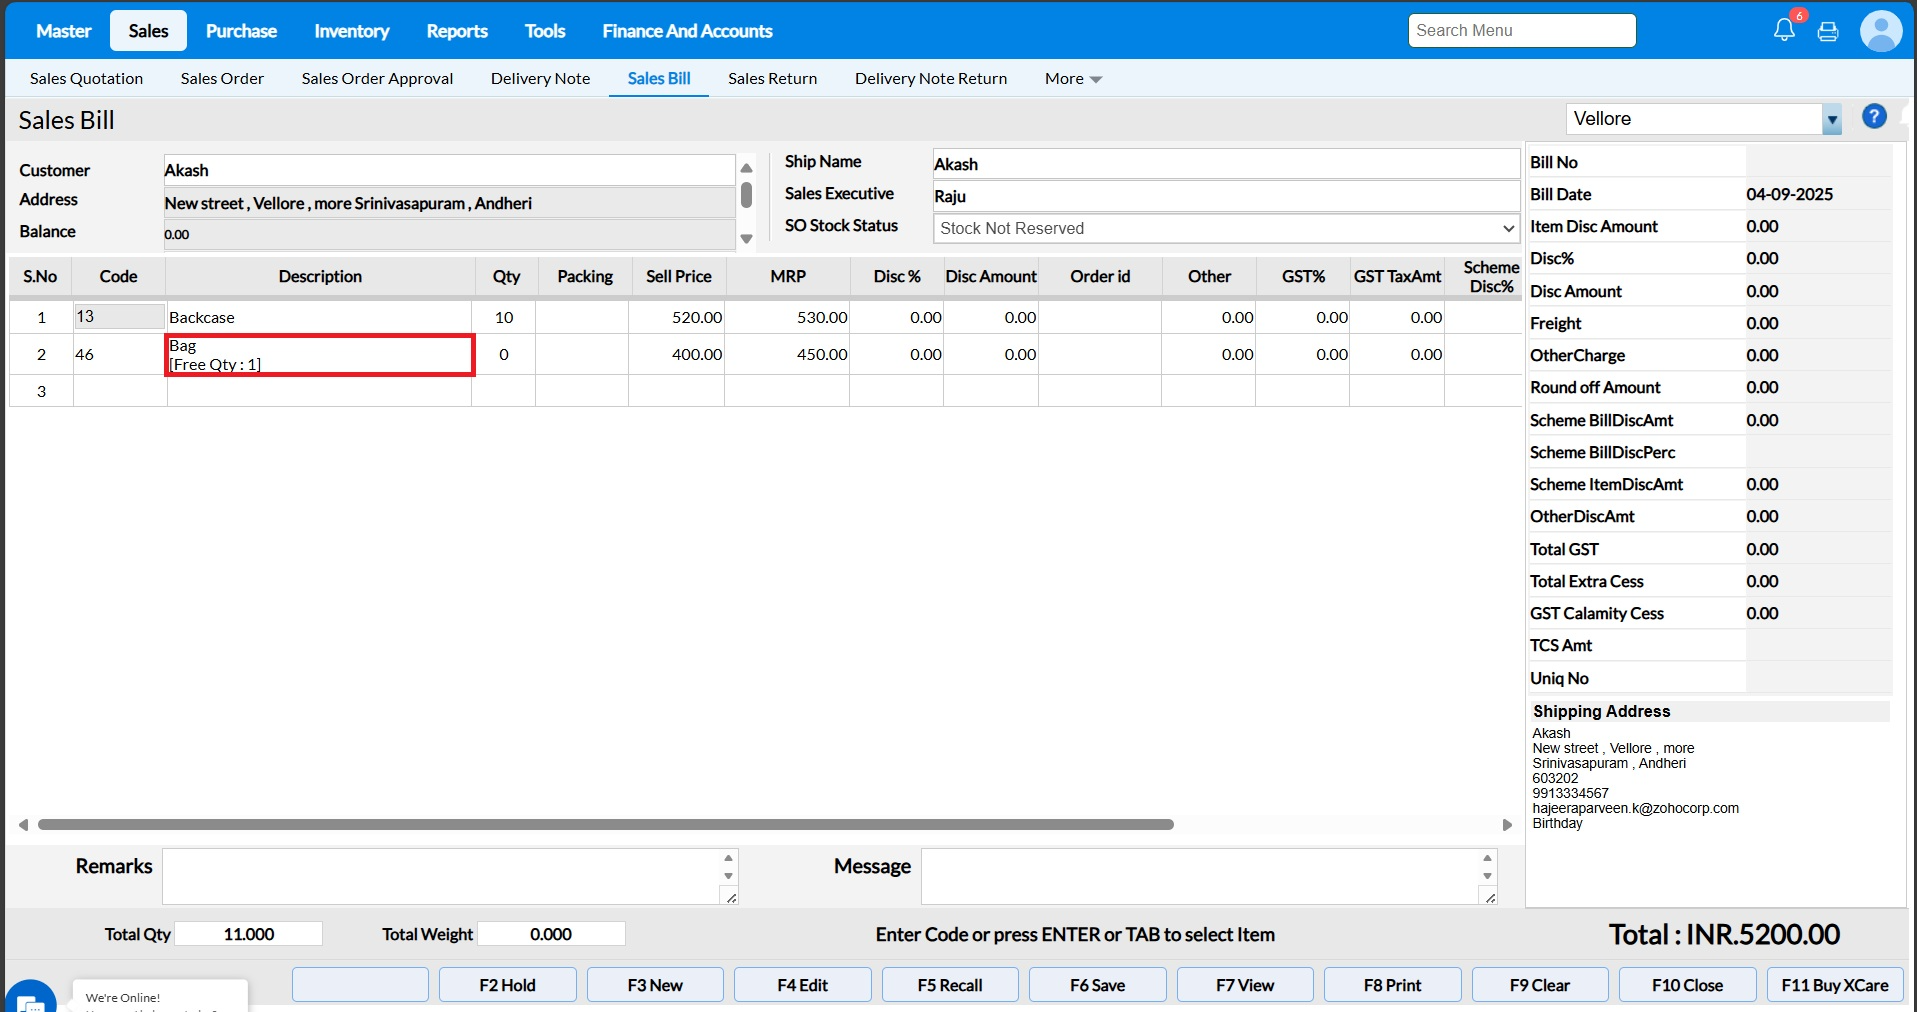Click the printer icon in header
This screenshot has width=1917, height=1012.
click(x=1828, y=31)
